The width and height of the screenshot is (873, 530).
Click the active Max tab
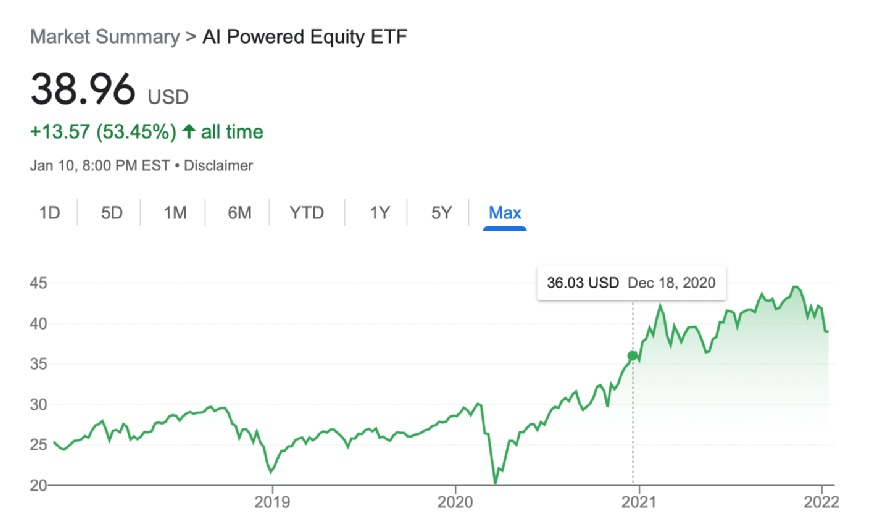(x=505, y=212)
